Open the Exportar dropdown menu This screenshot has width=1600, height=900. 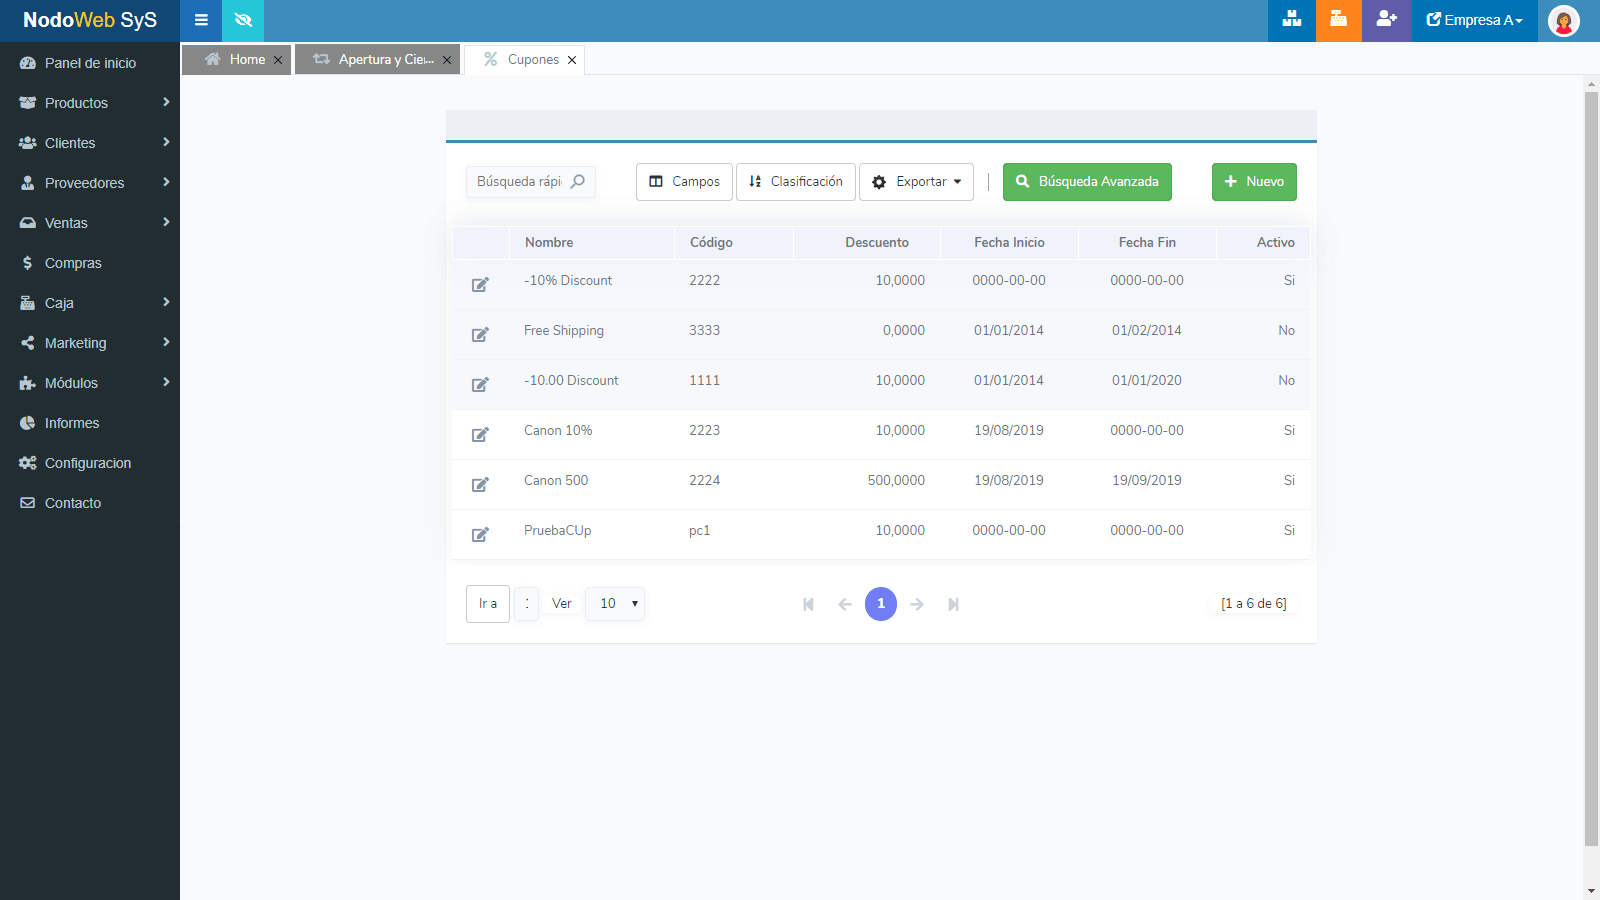(916, 182)
